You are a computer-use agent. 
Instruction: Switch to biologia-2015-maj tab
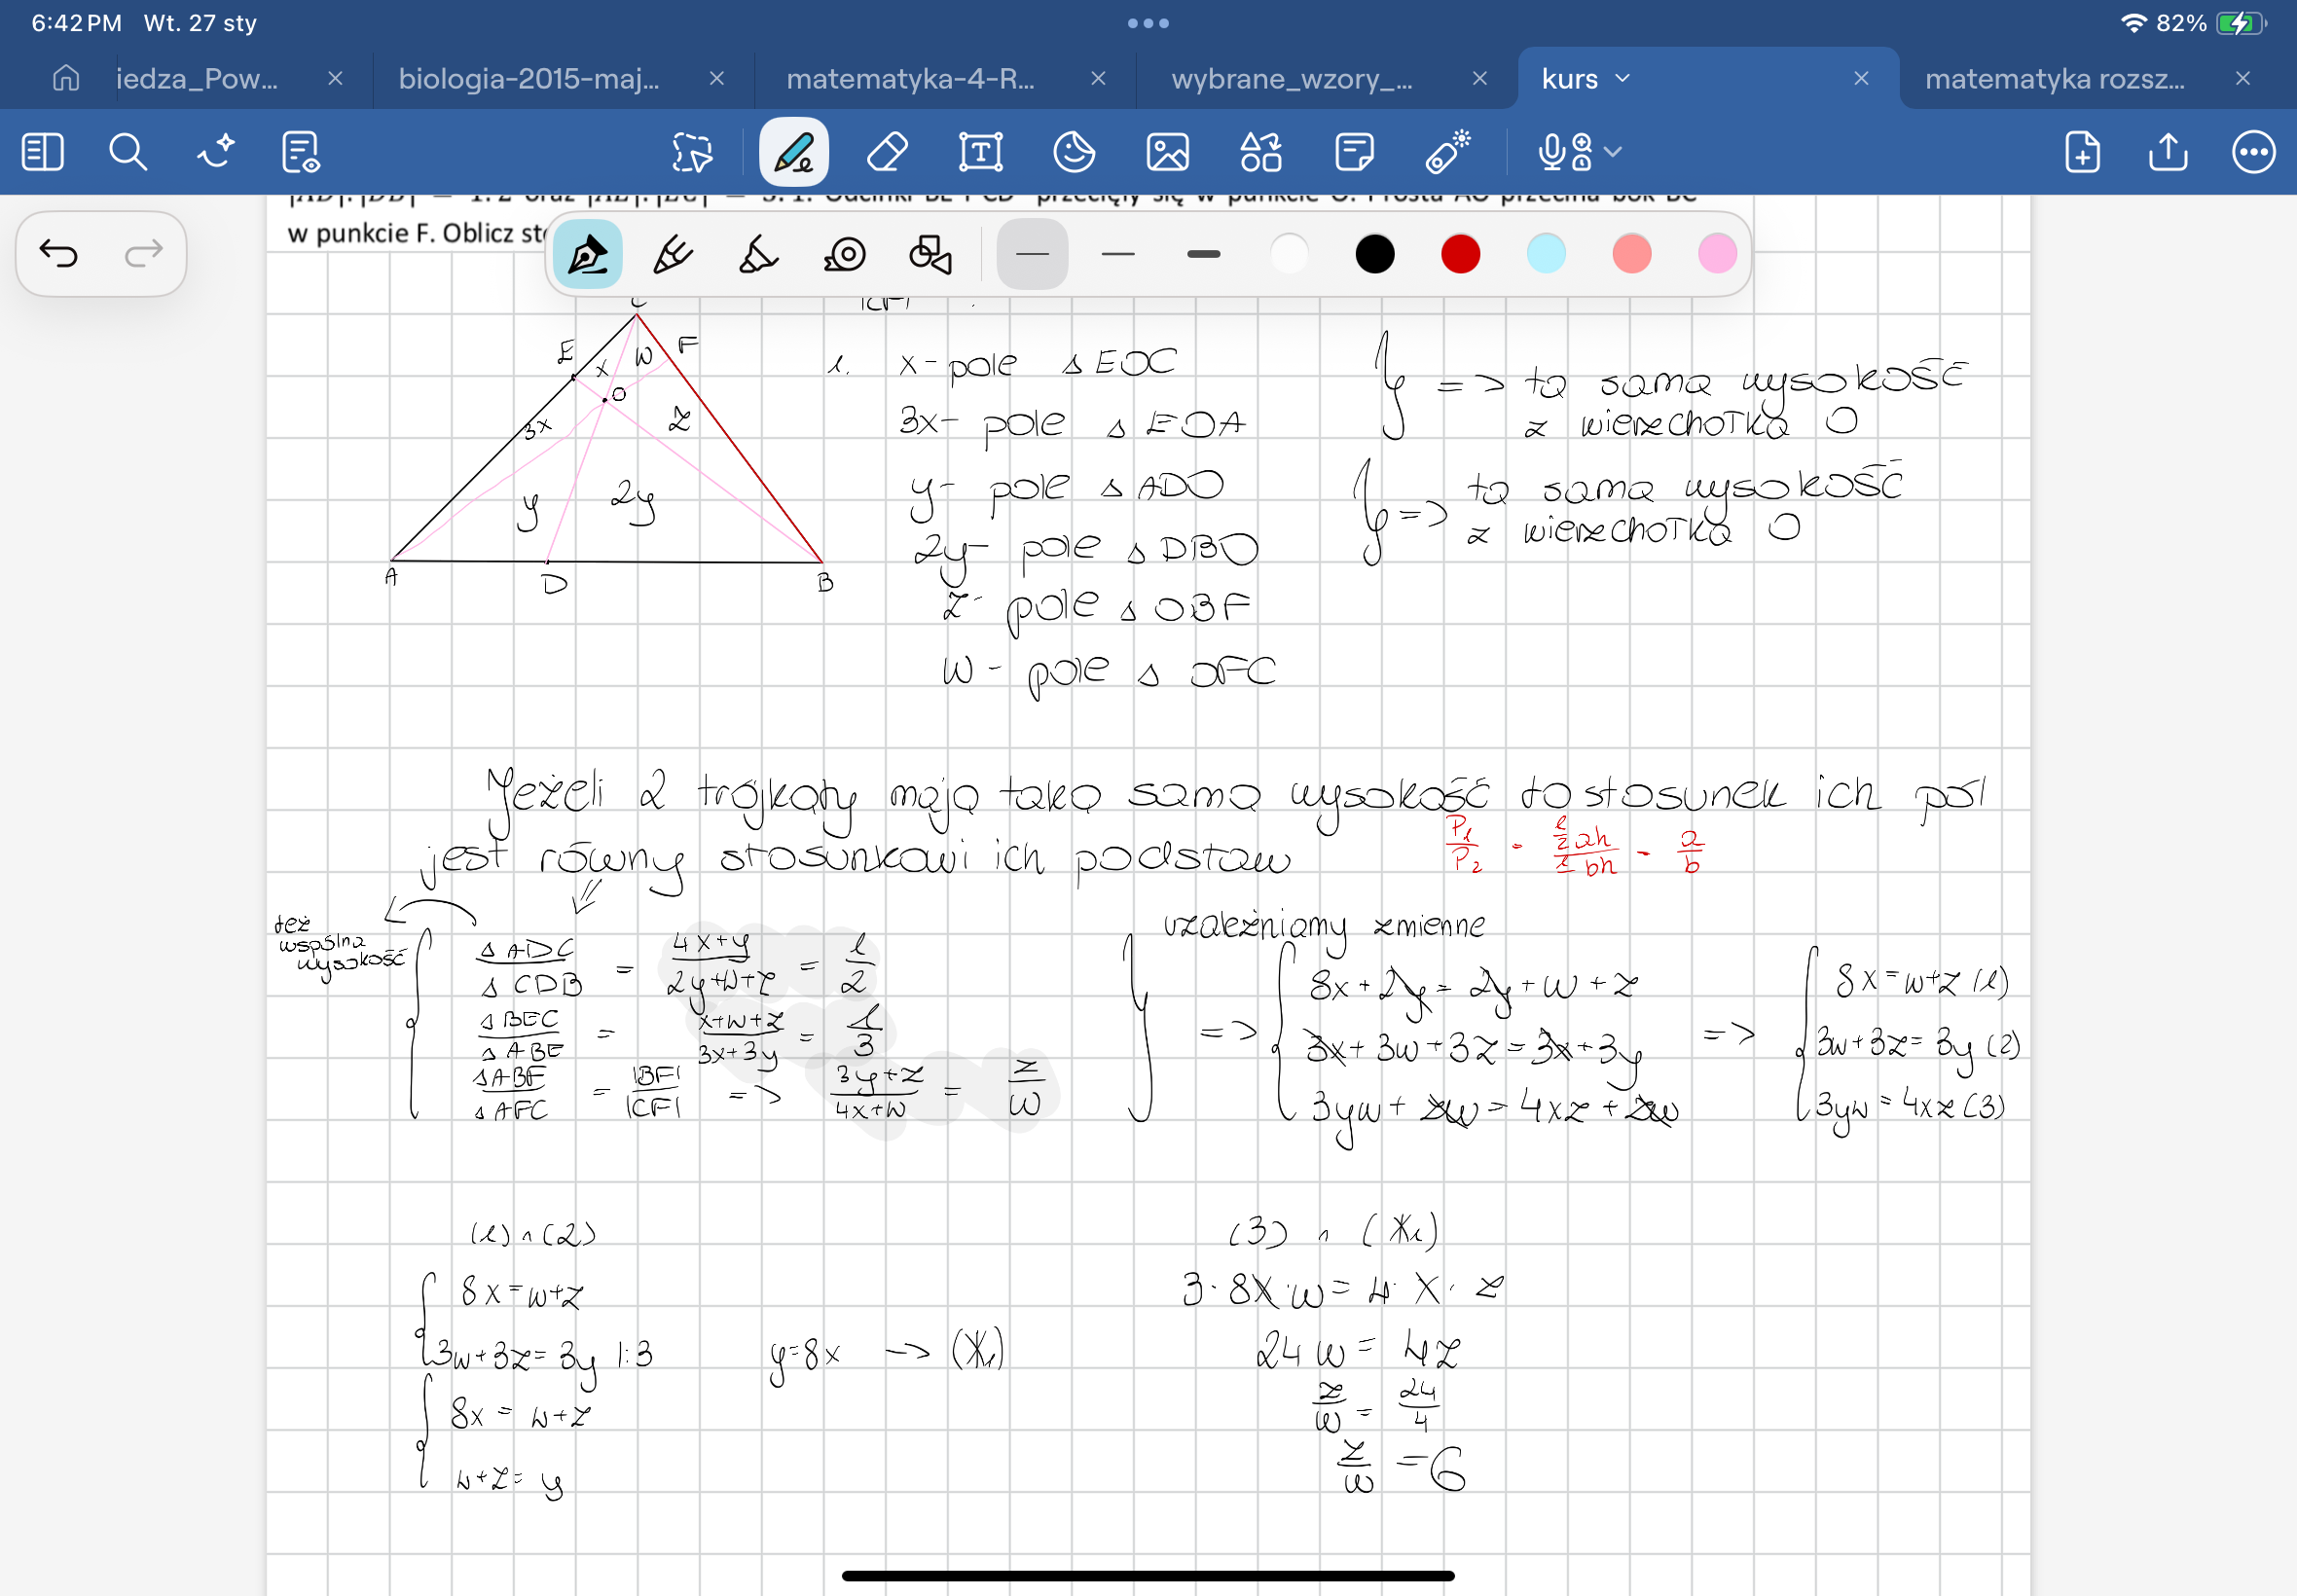(x=529, y=78)
